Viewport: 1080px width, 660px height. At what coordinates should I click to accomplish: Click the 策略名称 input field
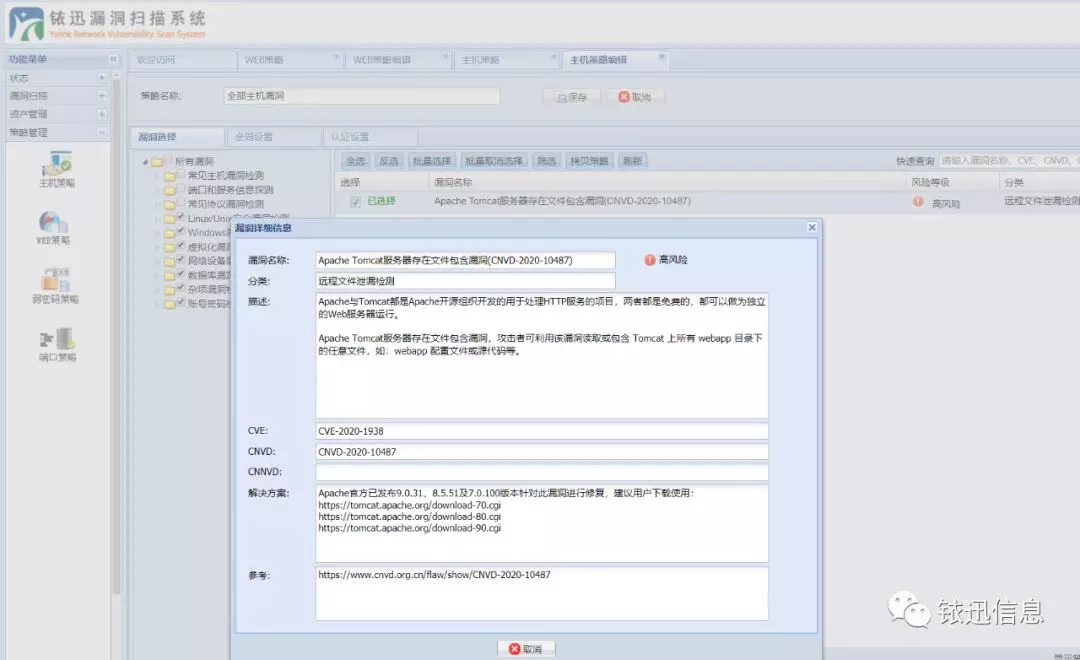point(362,96)
